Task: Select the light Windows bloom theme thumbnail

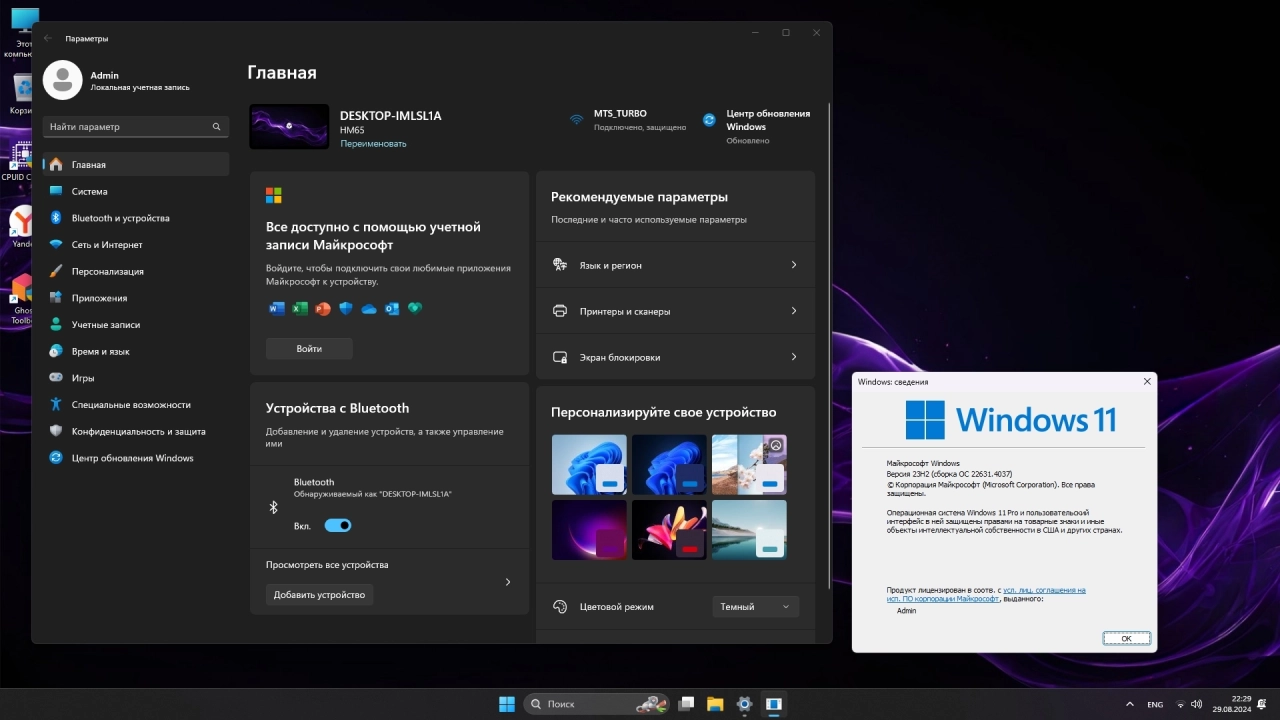Action: (x=589, y=464)
